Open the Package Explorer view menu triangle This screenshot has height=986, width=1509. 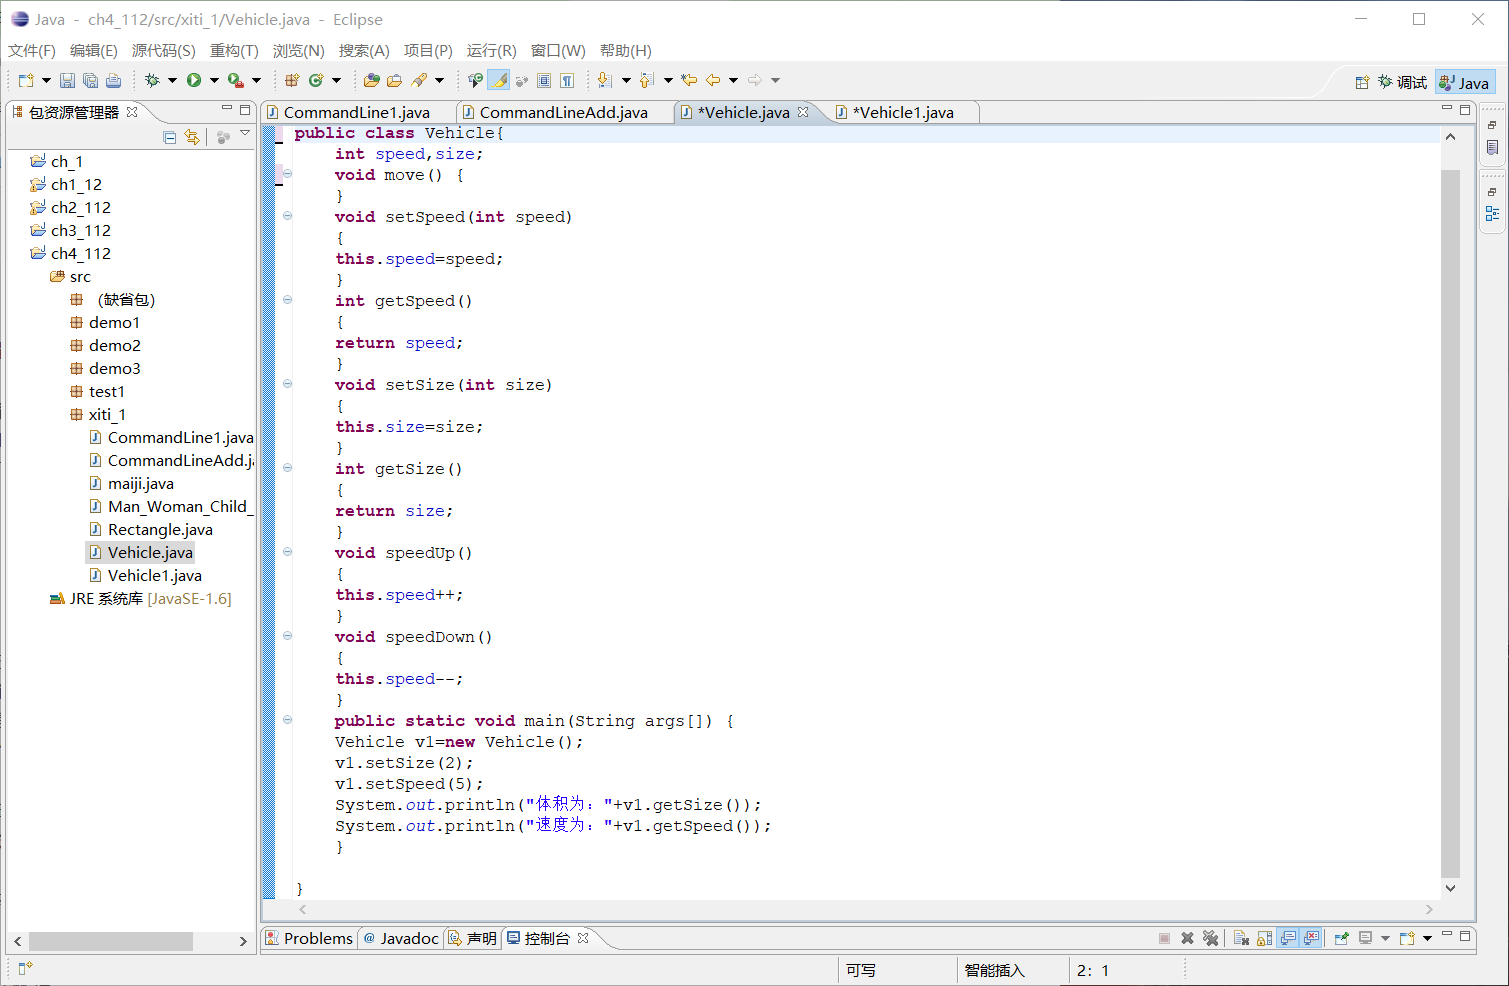point(245,134)
